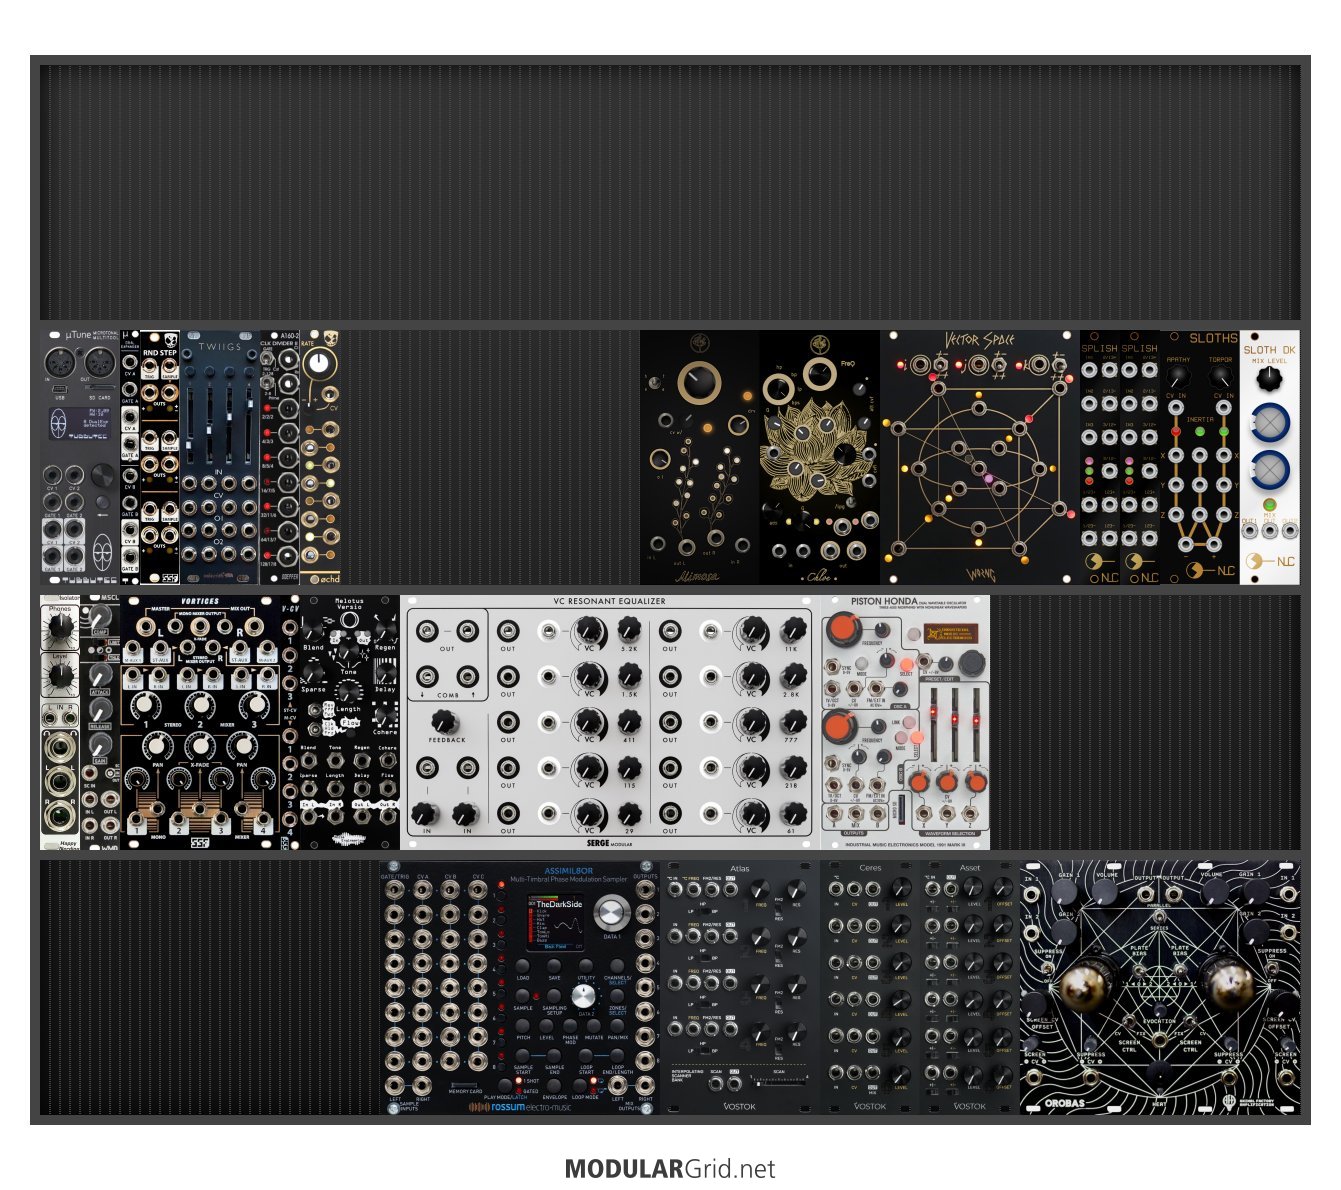1341x1190 pixels.
Task: Click the Piston Honda top orange FREQUENCY knob
Action: pyautogui.click(x=844, y=629)
